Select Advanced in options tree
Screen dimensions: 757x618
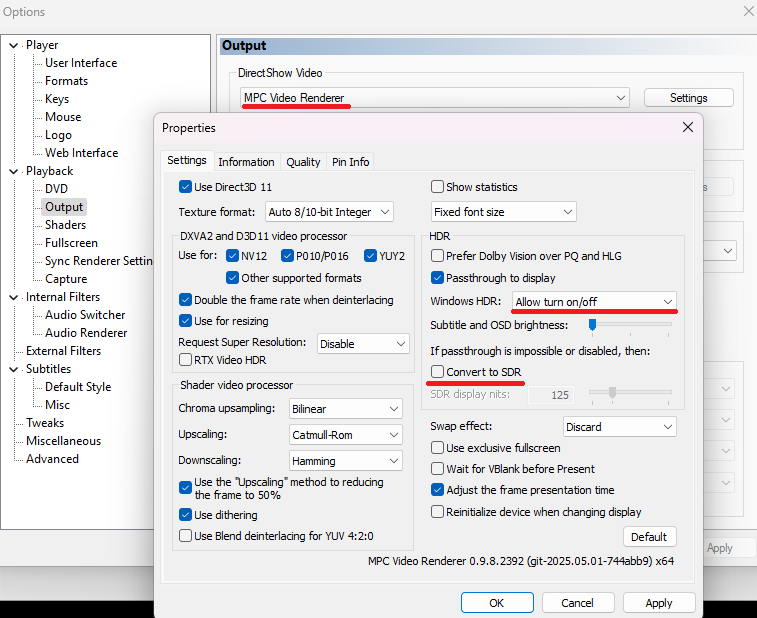pos(52,459)
